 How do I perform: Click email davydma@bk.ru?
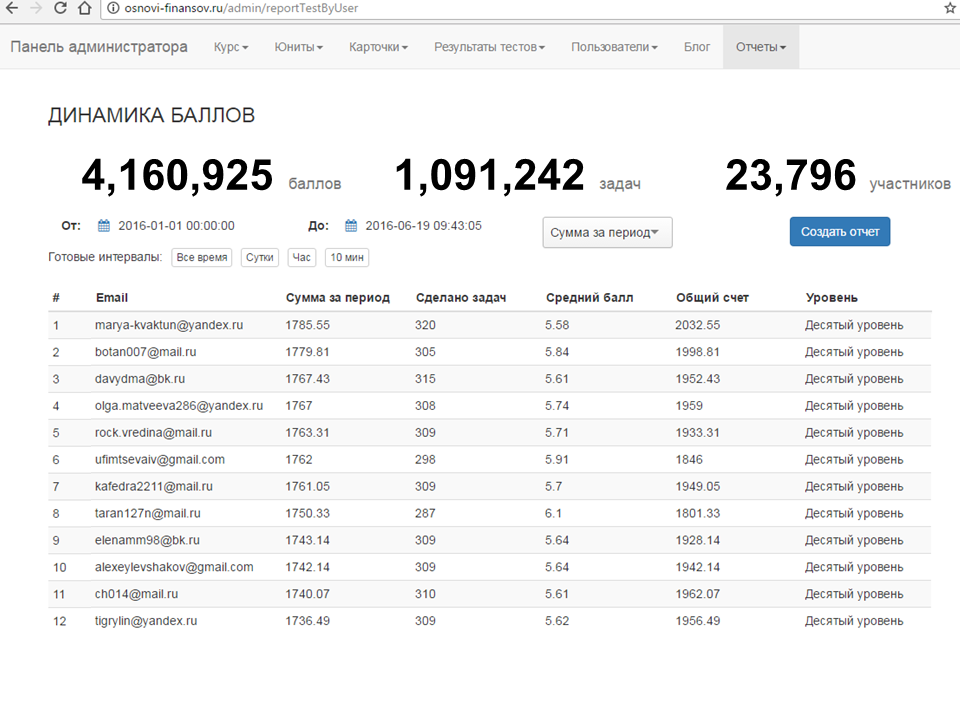140,379
